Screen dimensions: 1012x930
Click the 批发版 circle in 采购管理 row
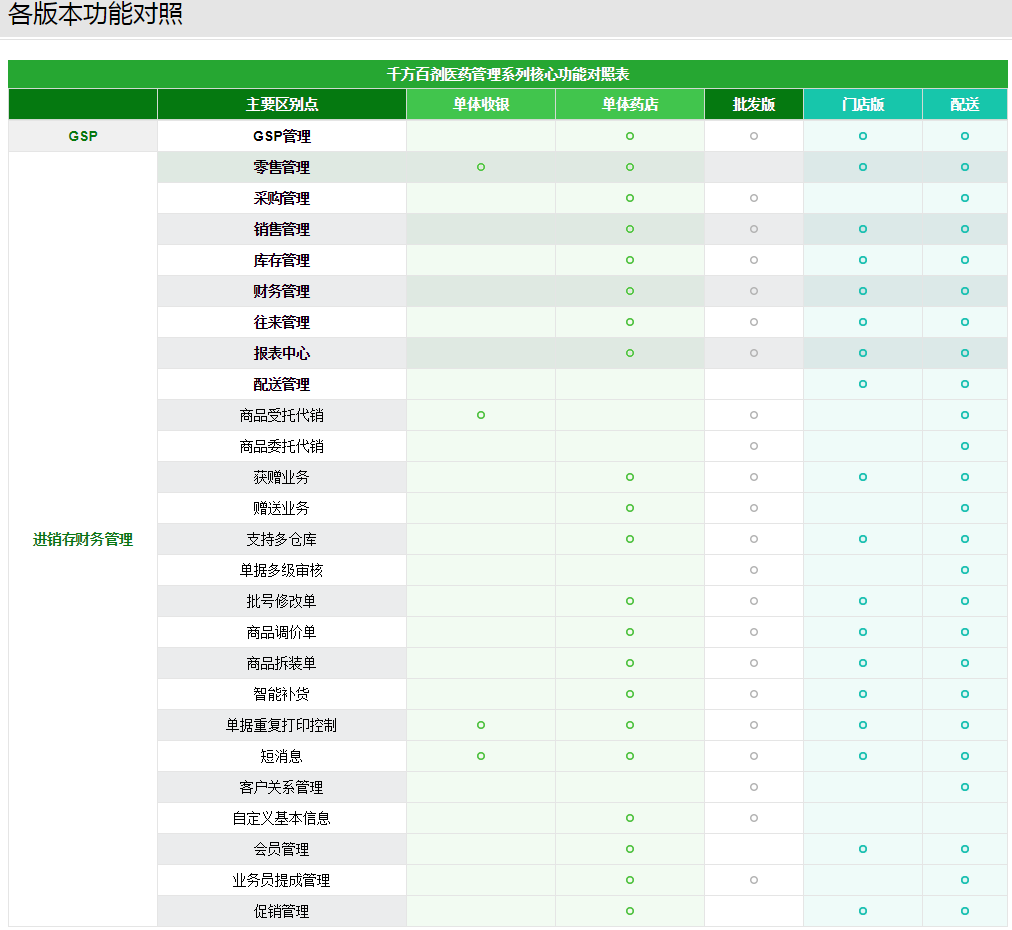point(754,198)
